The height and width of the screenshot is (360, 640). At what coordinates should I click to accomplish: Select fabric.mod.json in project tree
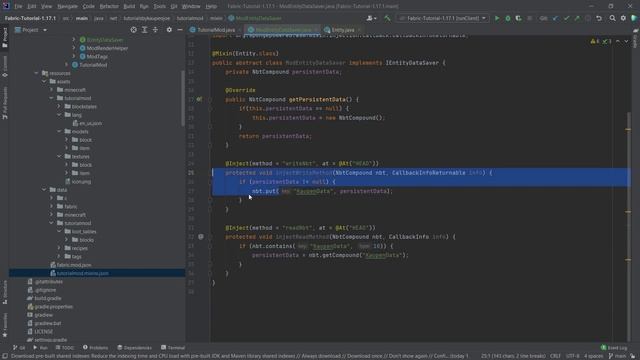71,265
